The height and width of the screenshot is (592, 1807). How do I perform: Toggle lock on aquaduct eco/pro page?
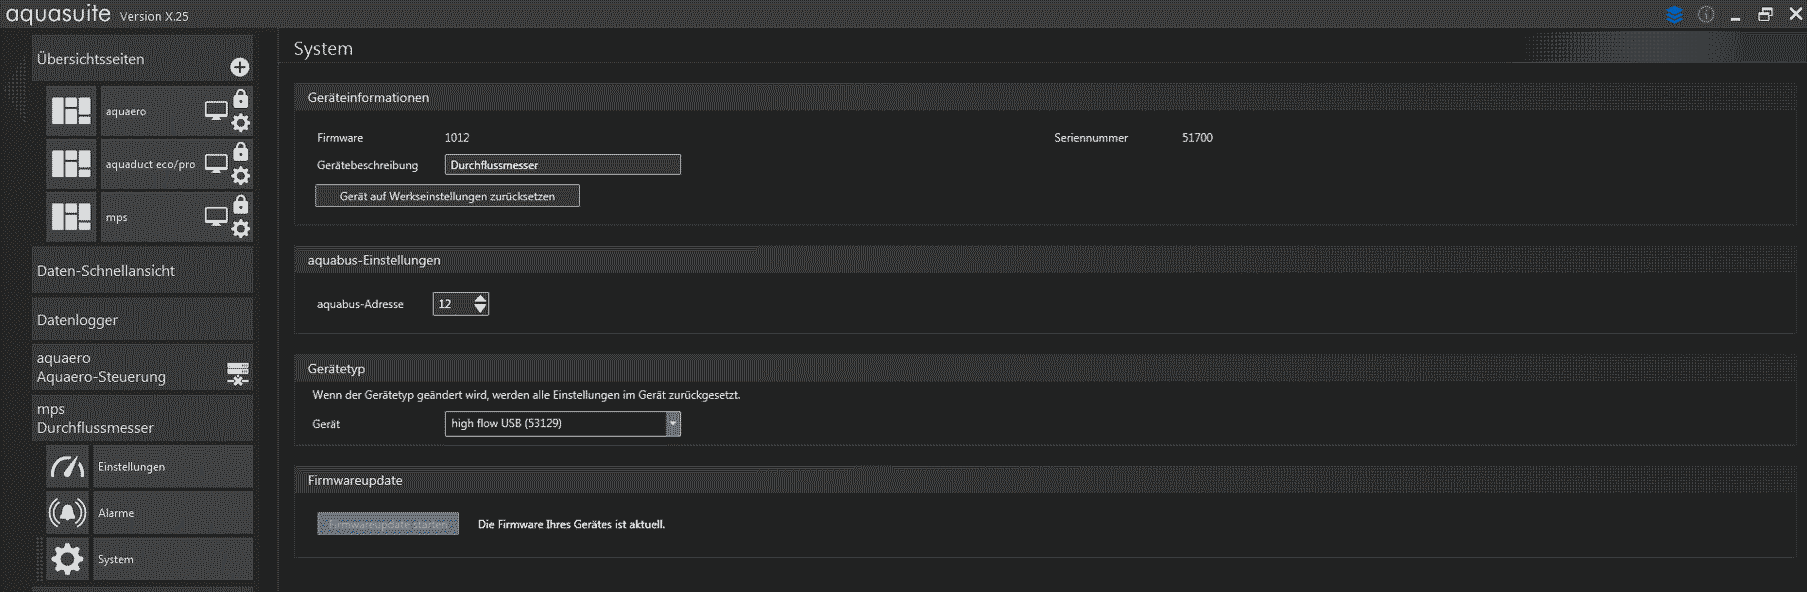(241, 151)
